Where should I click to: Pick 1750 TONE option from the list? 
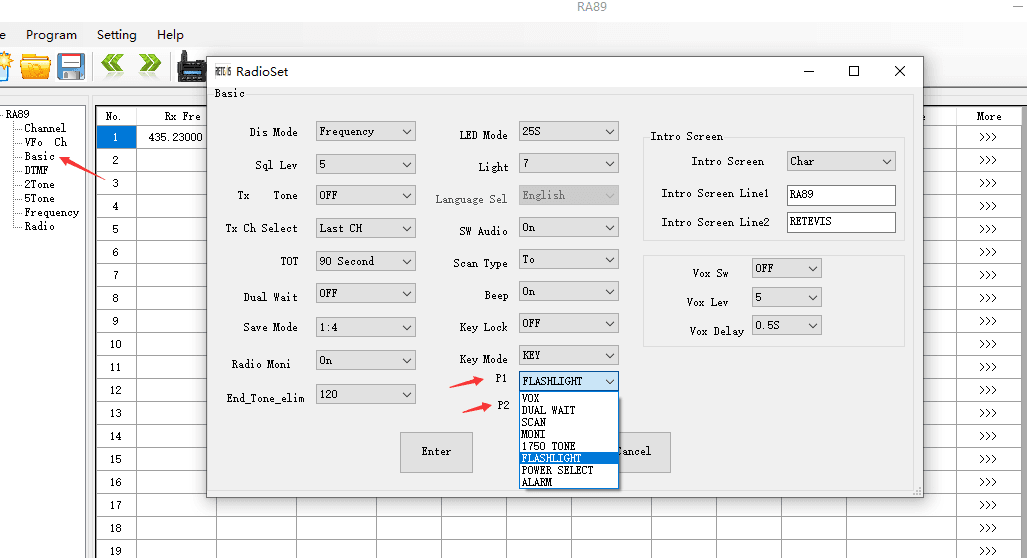click(548, 446)
